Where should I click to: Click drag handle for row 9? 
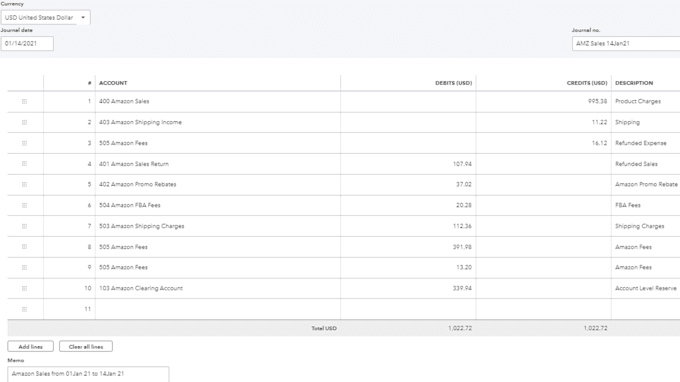coord(24,267)
